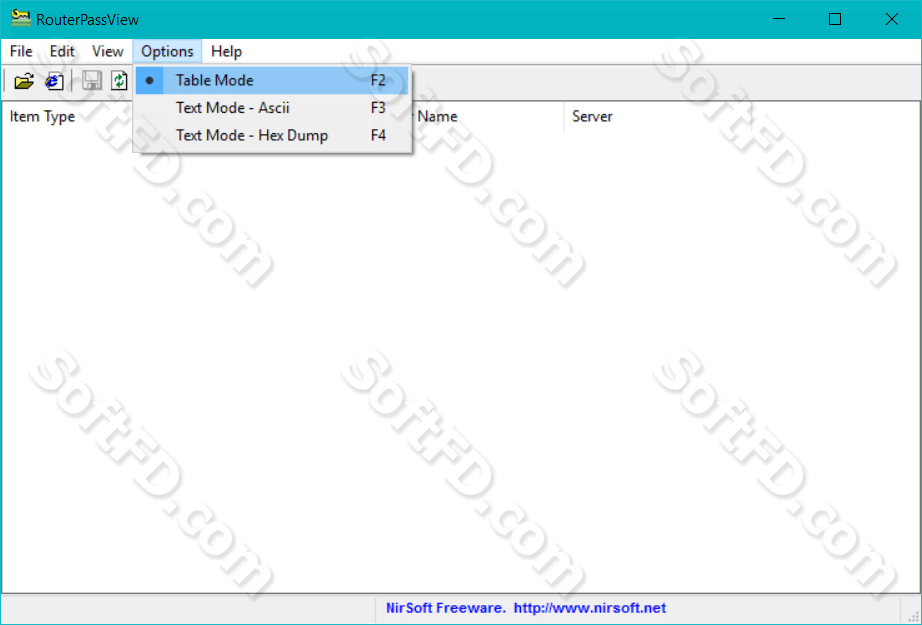922x625 pixels.
Task: Close the open Options menu
Action: point(168,52)
